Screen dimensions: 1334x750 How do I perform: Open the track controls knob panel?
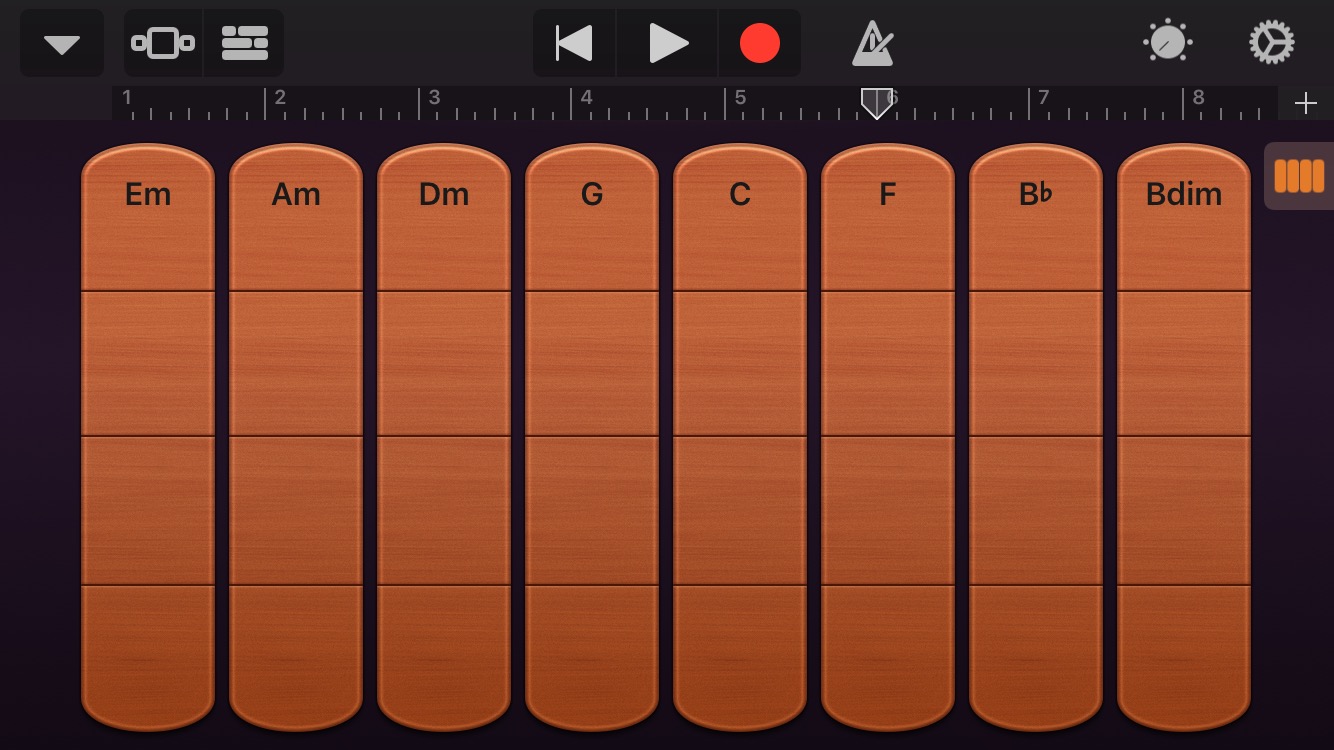[x=1166, y=42]
